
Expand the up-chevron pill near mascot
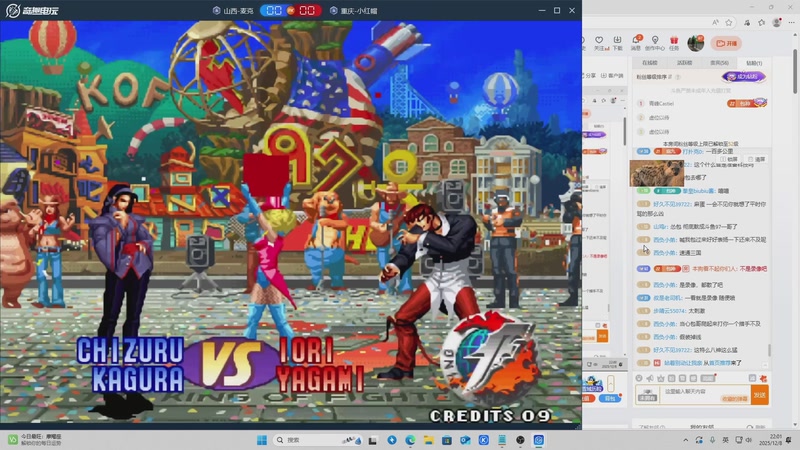pyautogui.click(x=610, y=384)
